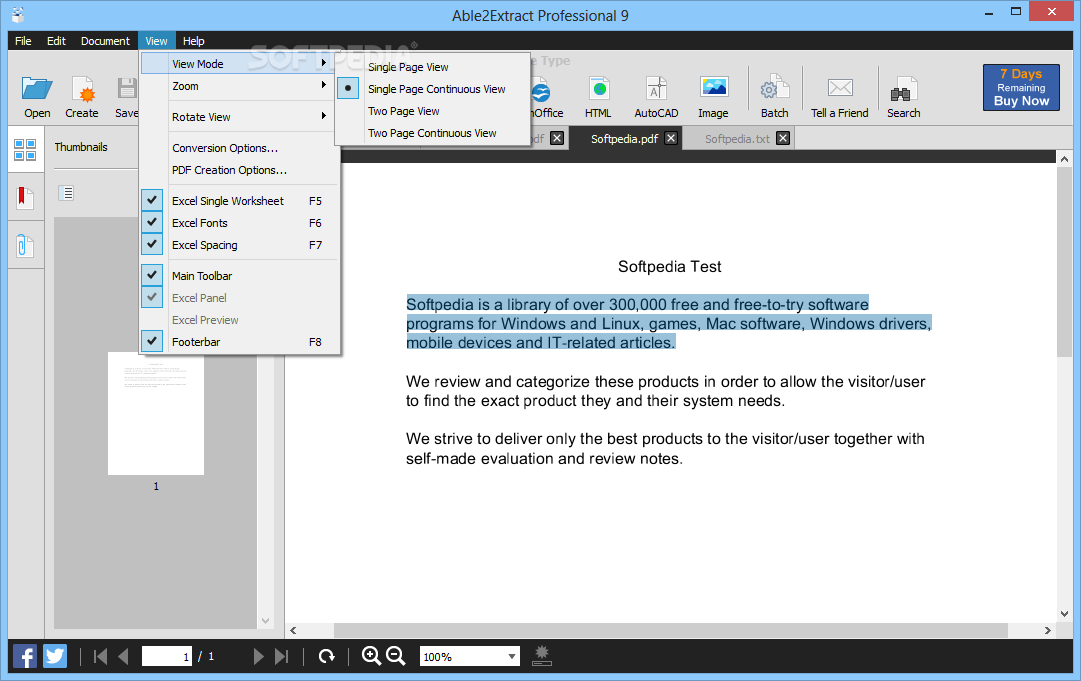Image resolution: width=1081 pixels, height=681 pixels.
Task: Switch to the Softpedia.txt tab
Action: [737, 139]
